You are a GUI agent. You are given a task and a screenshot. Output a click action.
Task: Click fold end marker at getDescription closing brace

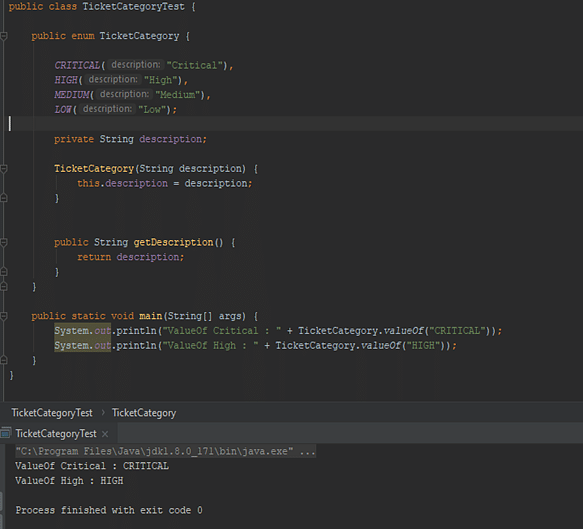(x=4, y=272)
